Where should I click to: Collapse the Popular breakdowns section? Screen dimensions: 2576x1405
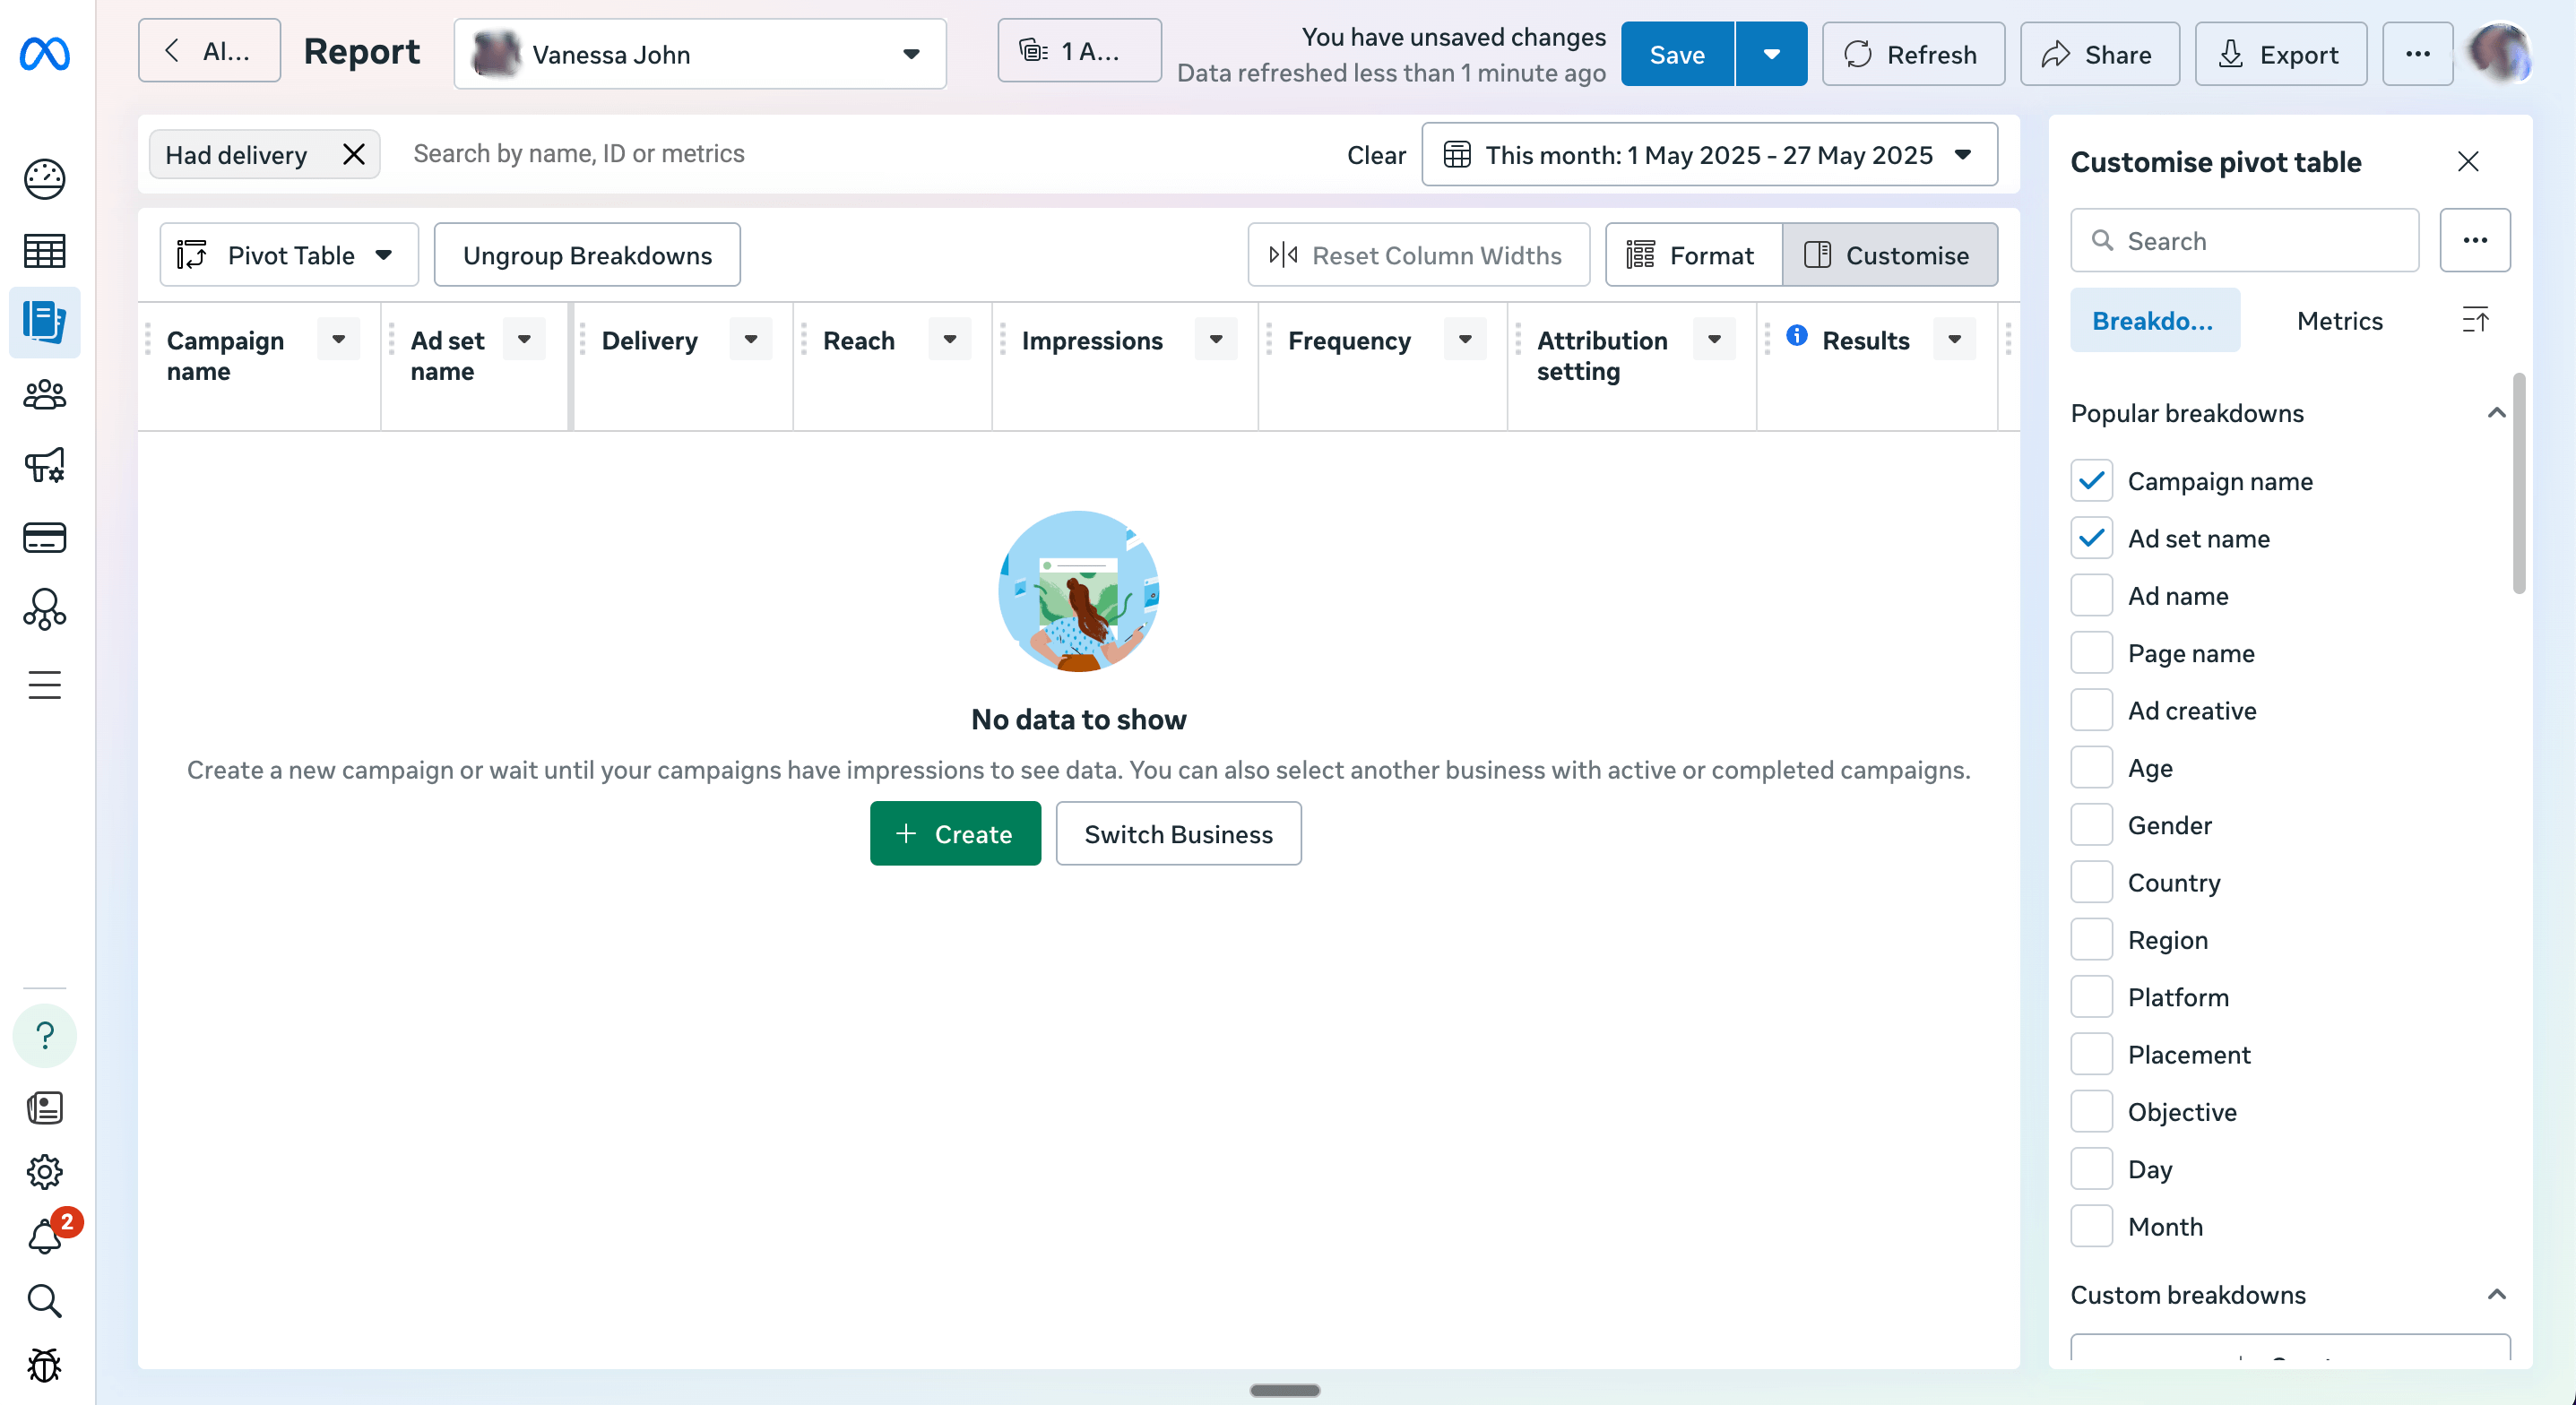[x=2495, y=413]
